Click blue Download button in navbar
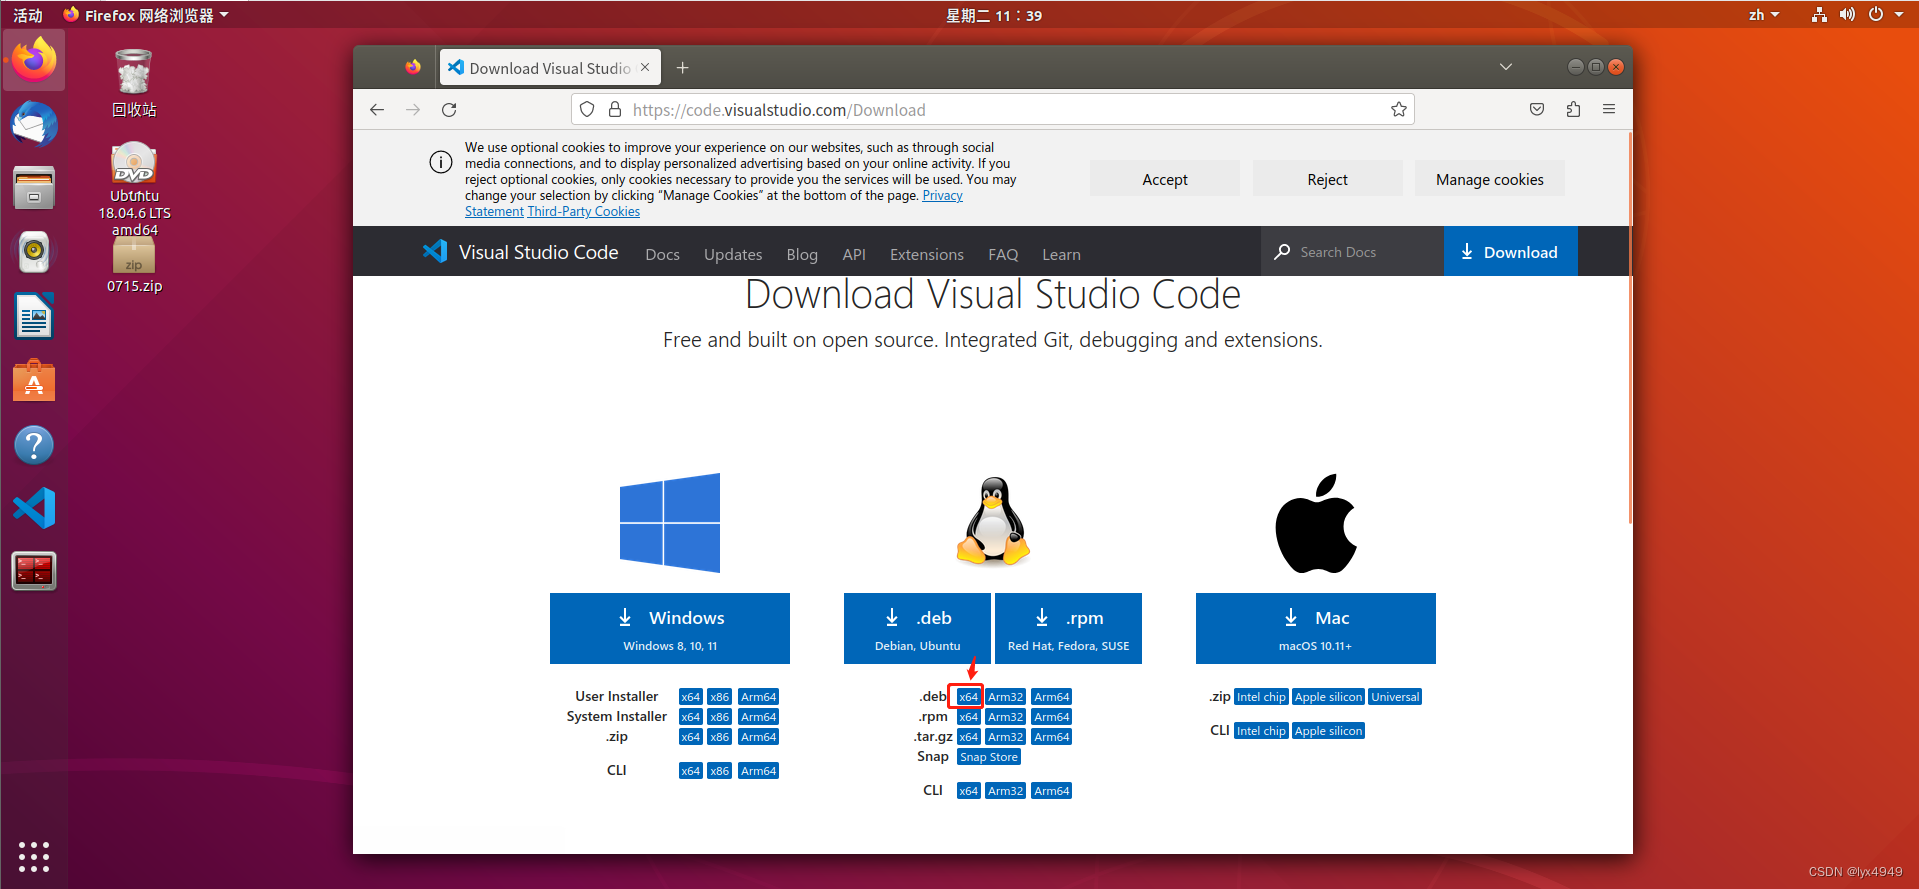Screen dimensions: 1919x889 click(x=1510, y=251)
